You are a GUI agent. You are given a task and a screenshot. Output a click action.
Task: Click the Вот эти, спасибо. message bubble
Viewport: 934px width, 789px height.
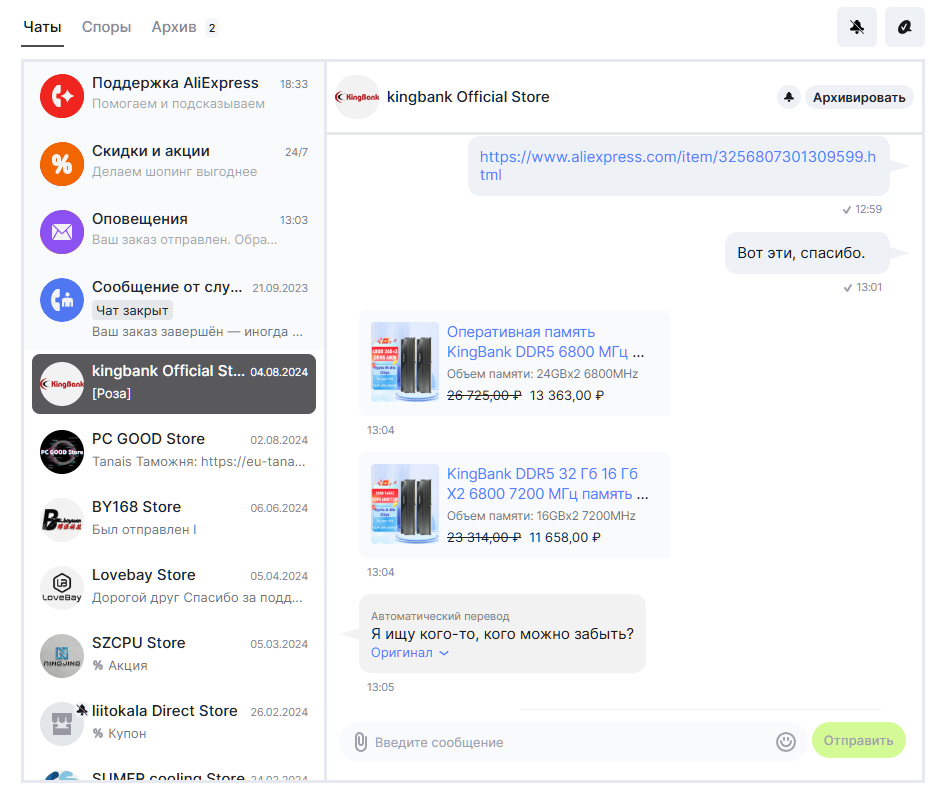tap(807, 253)
